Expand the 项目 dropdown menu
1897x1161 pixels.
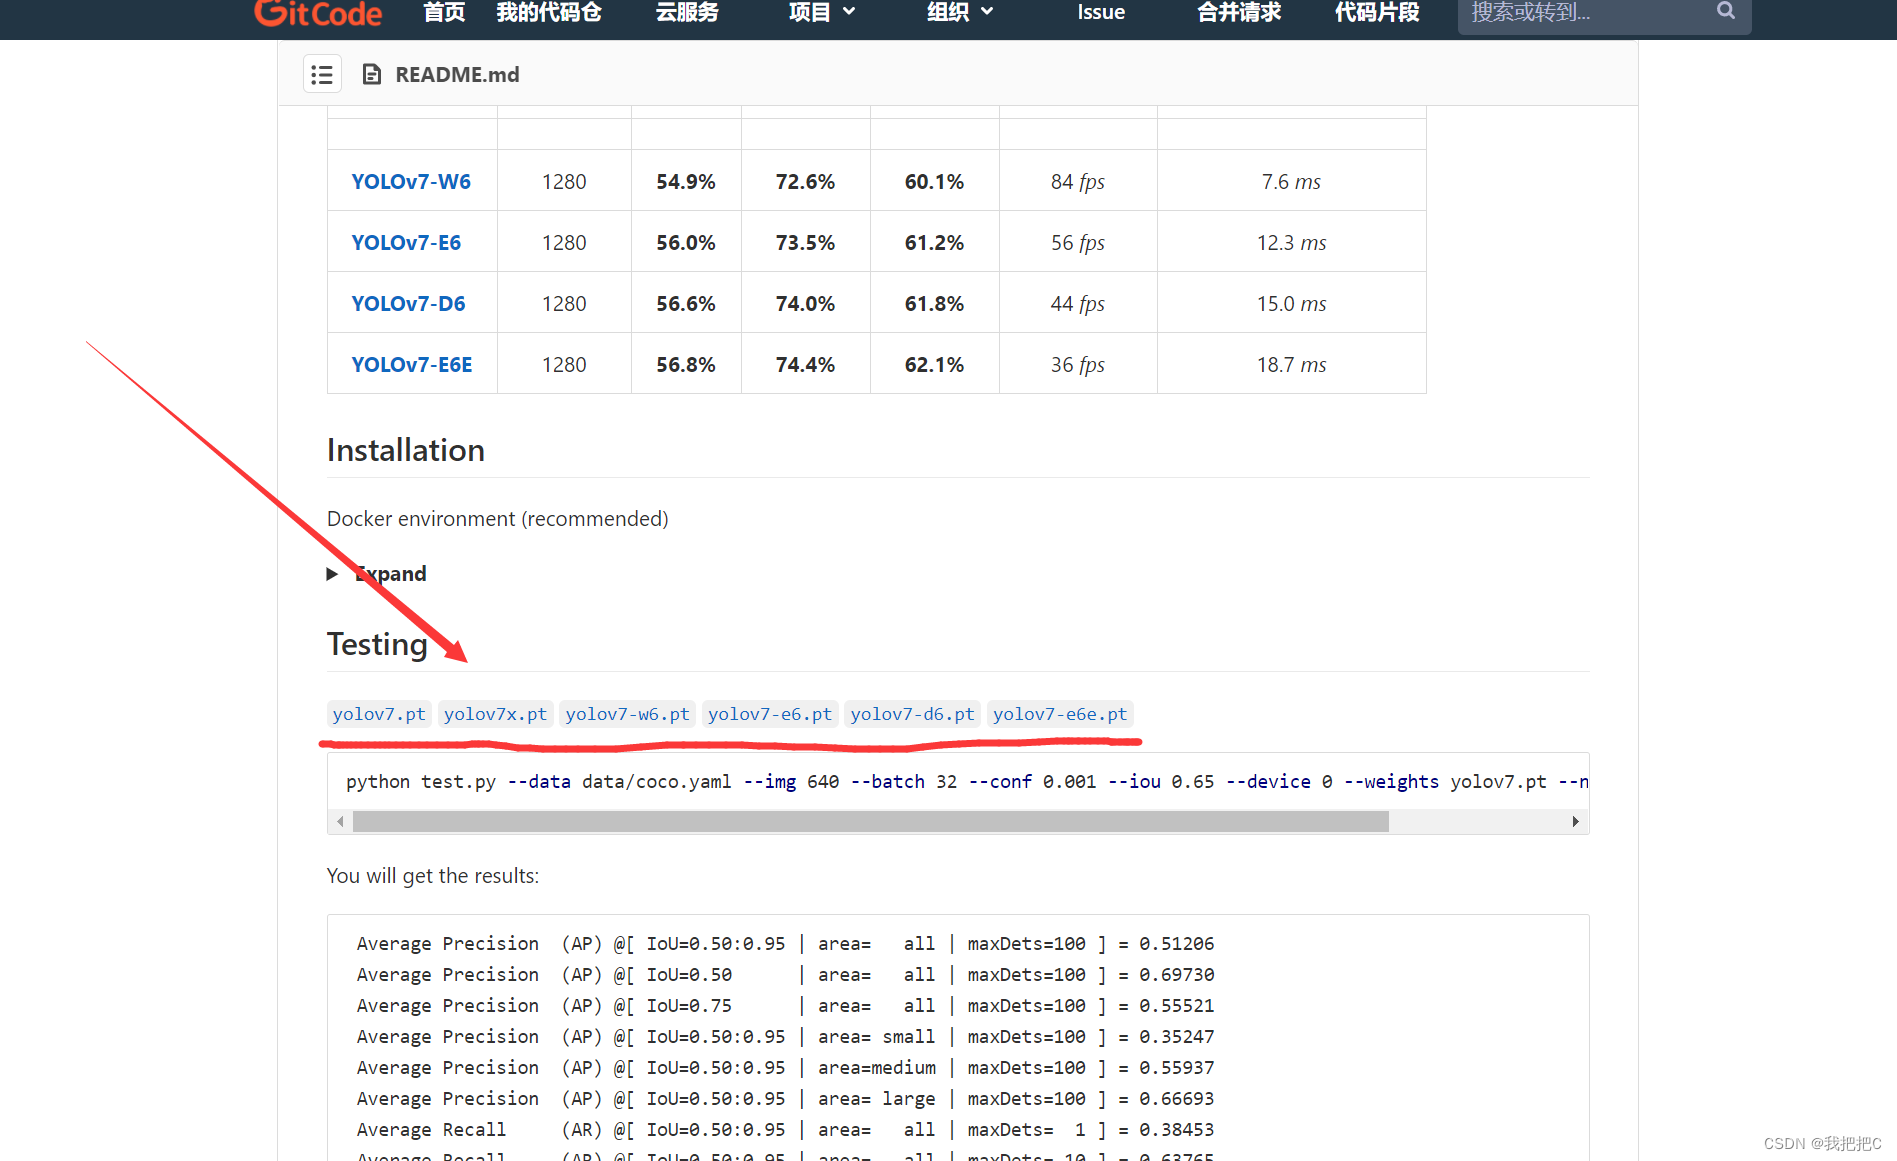pyautogui.click(x=821, y=12)
